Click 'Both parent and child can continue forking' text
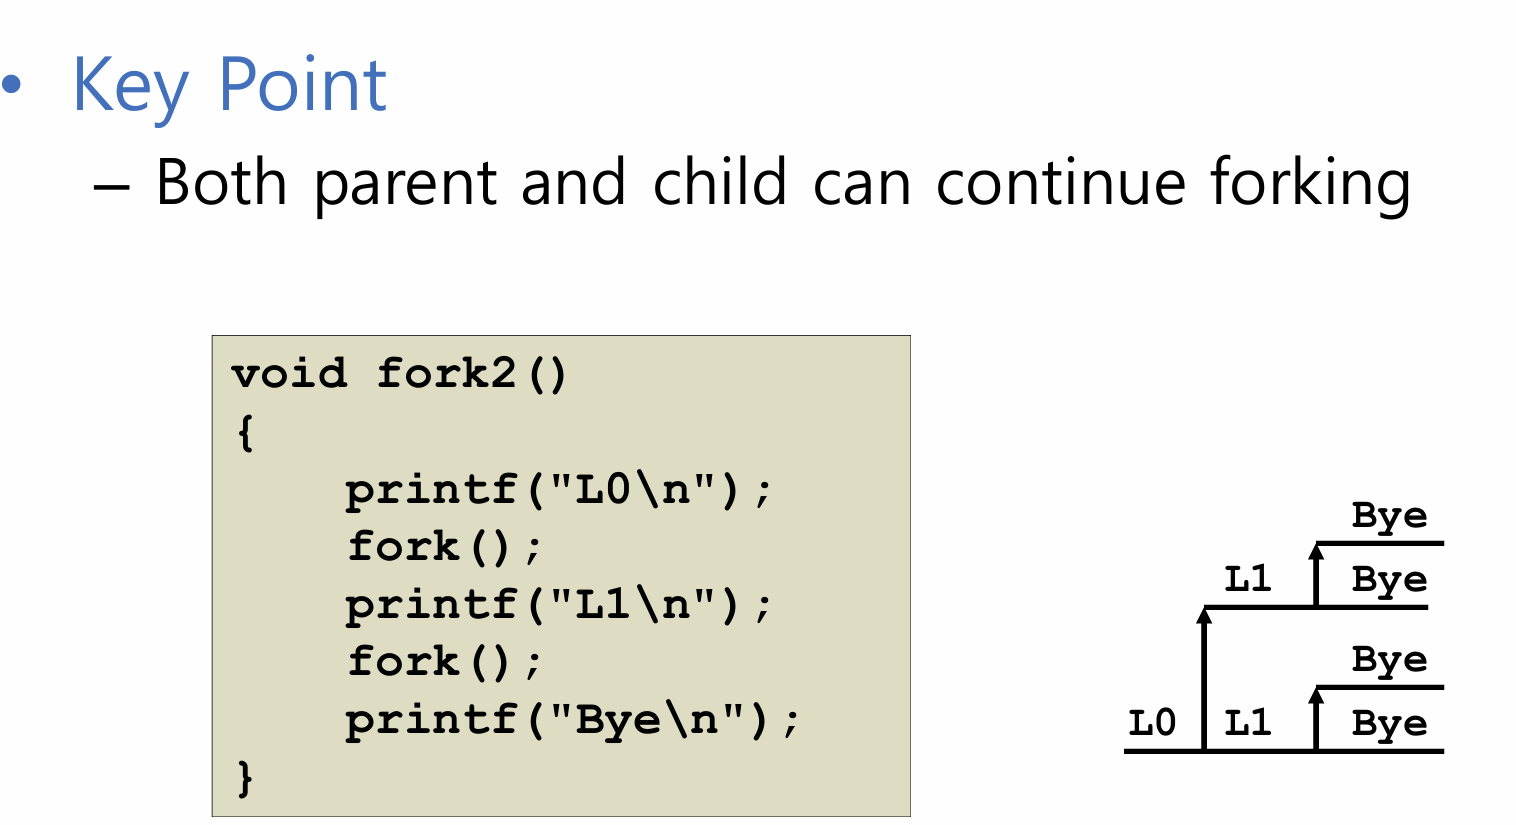 click(x=783, y=184)
